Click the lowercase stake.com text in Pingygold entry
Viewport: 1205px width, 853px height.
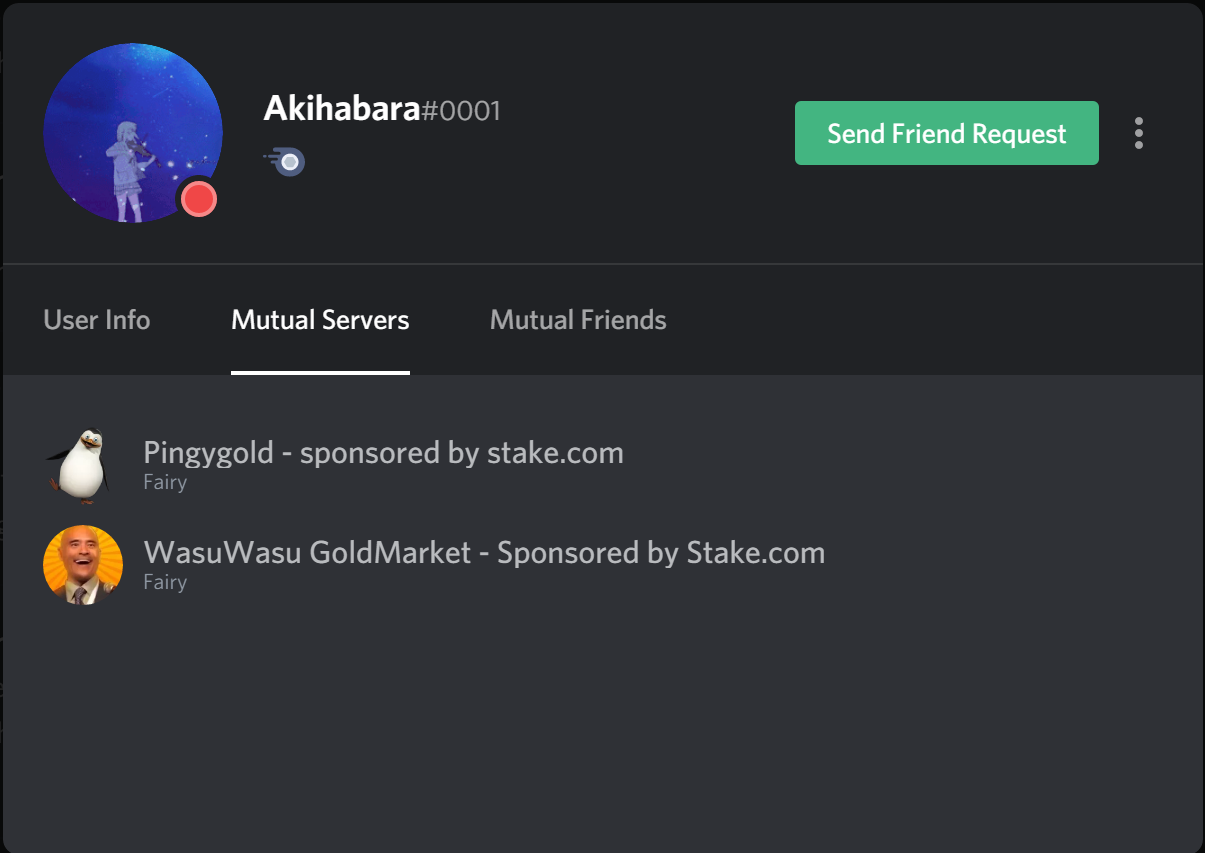[x=555, y=453]
